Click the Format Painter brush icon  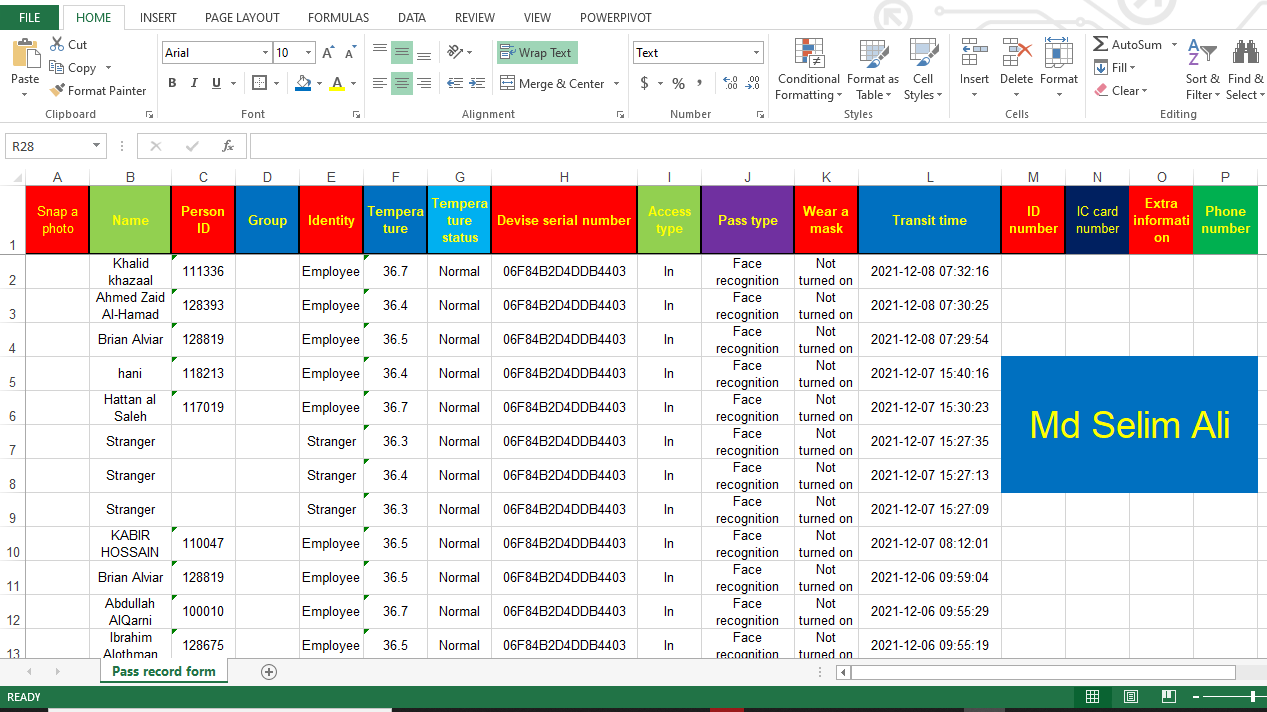57,90
